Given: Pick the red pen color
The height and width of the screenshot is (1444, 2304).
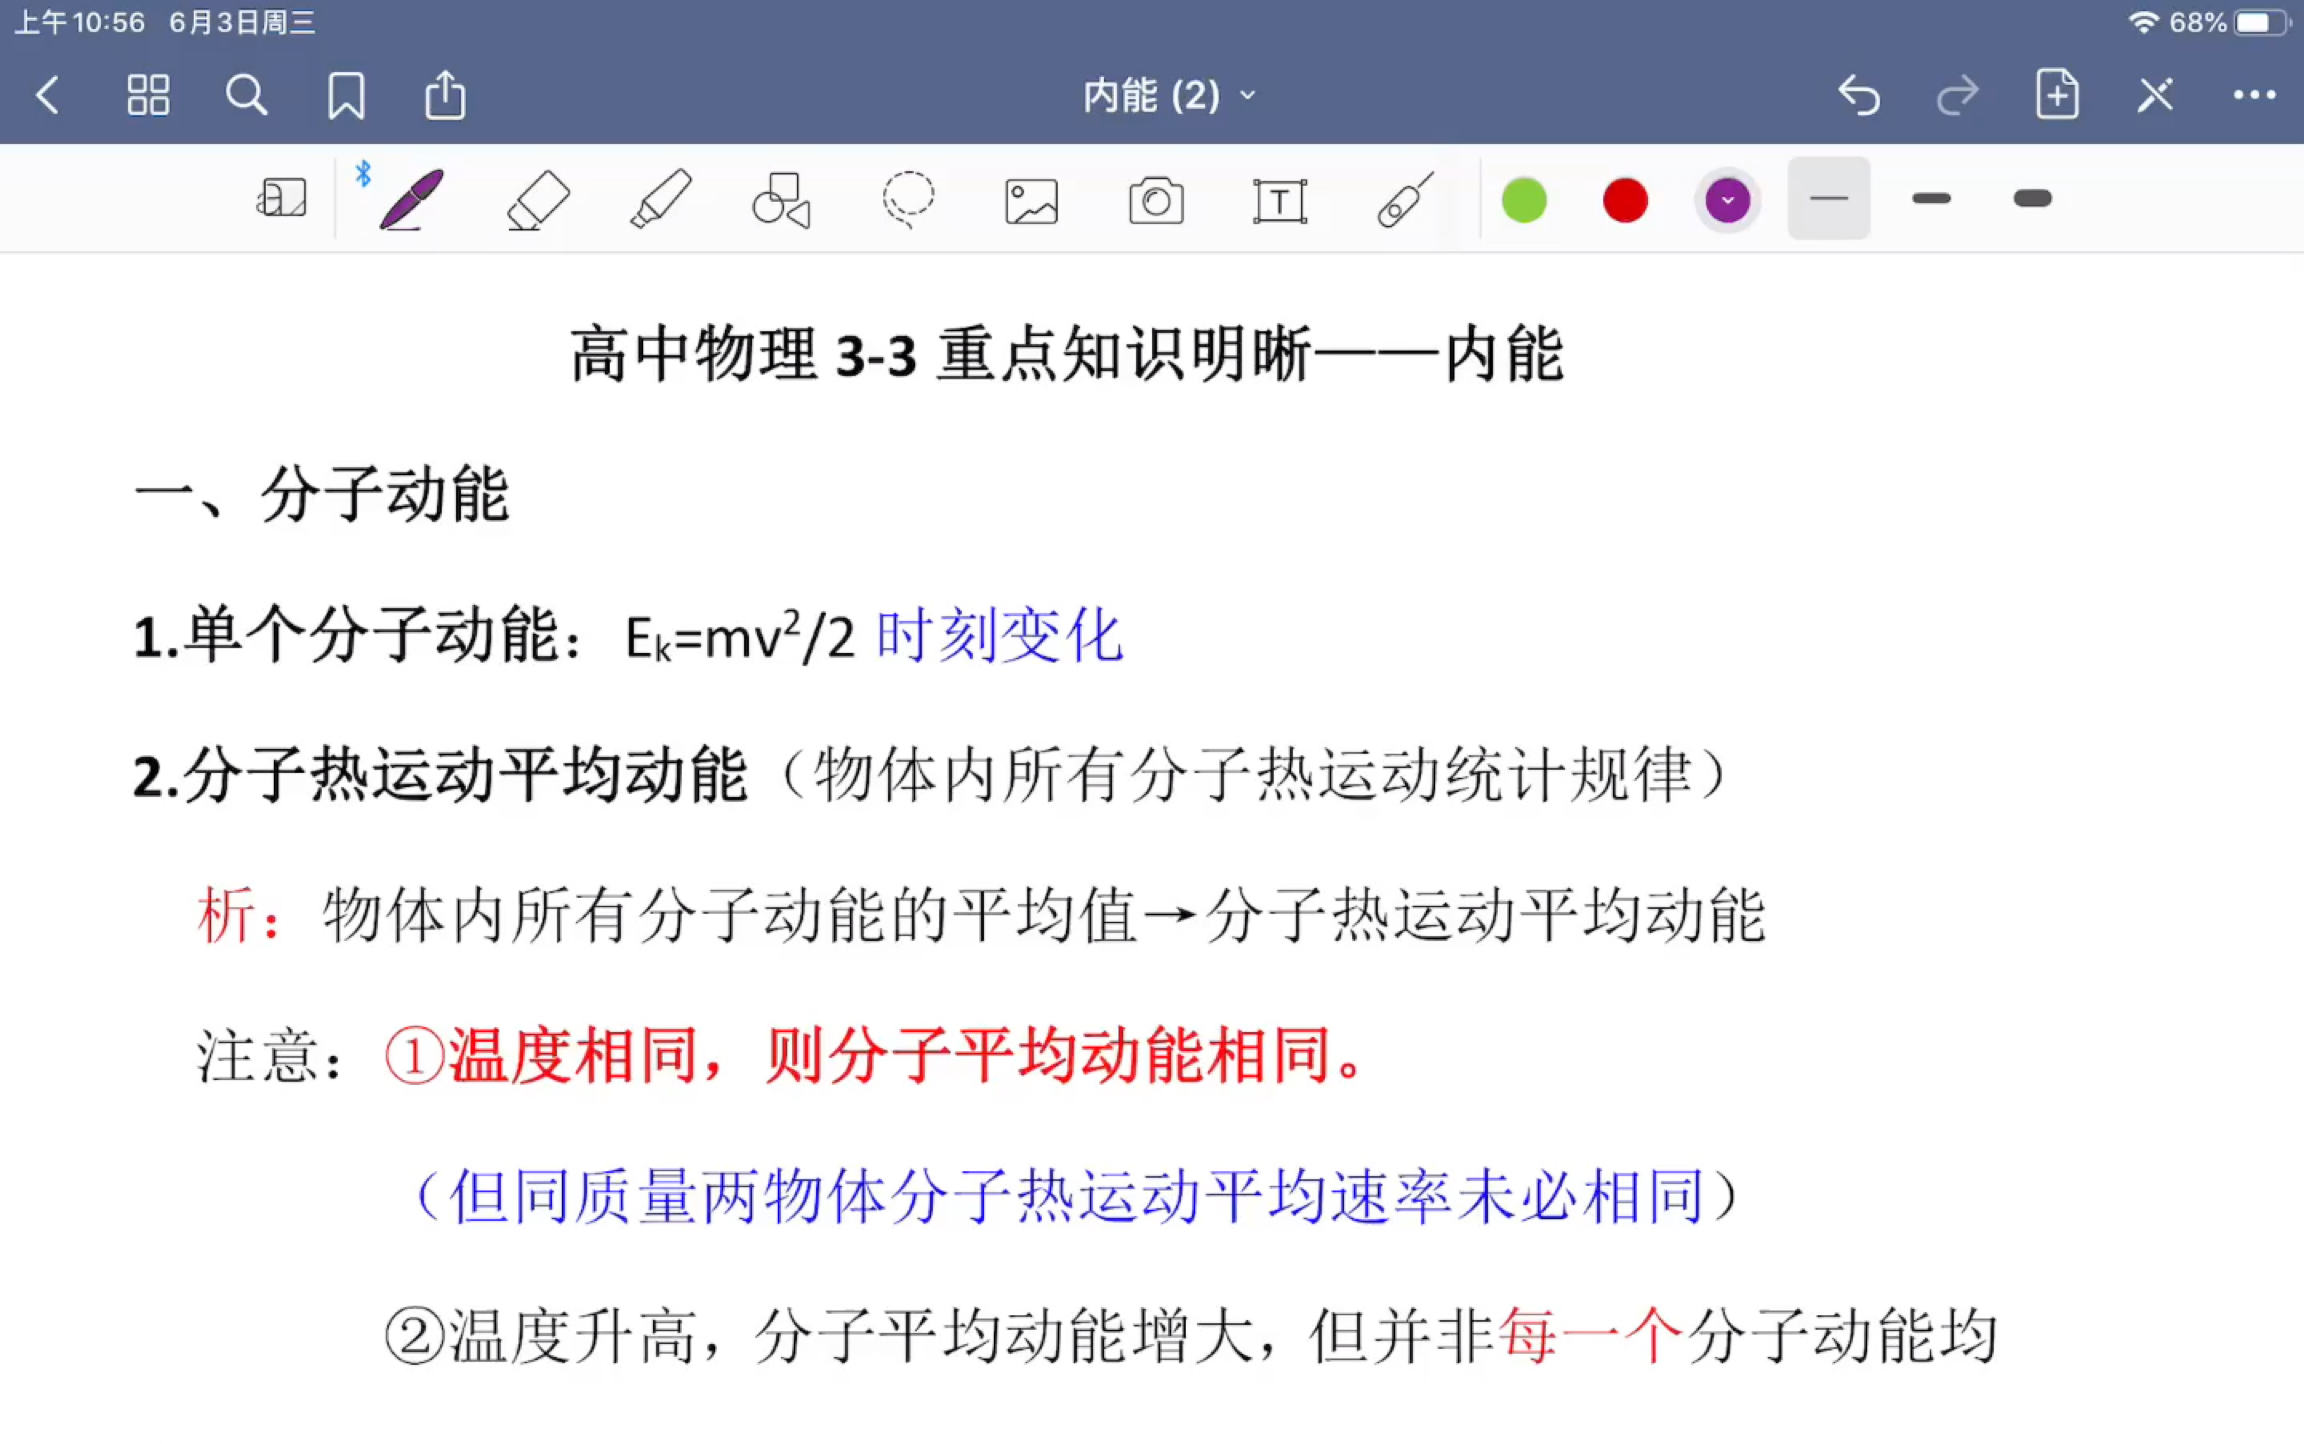Looking at the screenshot, I should [x=1625, y=200].
